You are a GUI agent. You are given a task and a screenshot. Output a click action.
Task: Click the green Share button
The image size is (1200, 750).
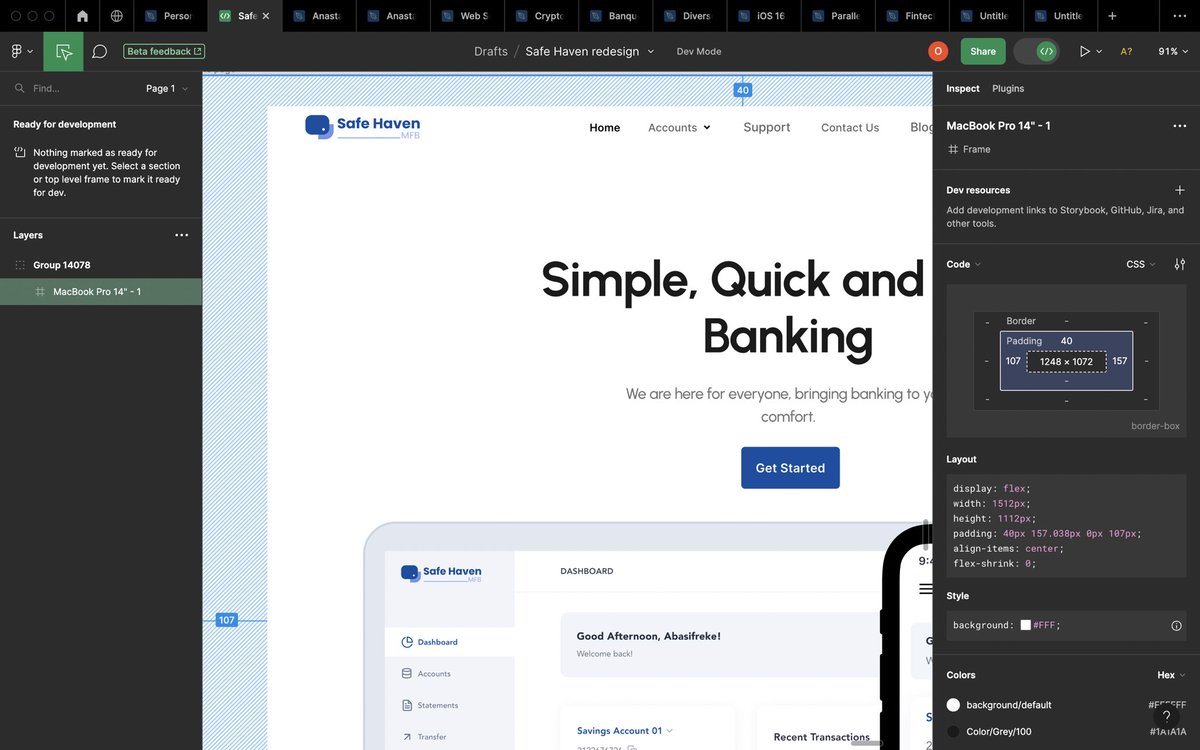pyautogui.click(x=983, y=51)
